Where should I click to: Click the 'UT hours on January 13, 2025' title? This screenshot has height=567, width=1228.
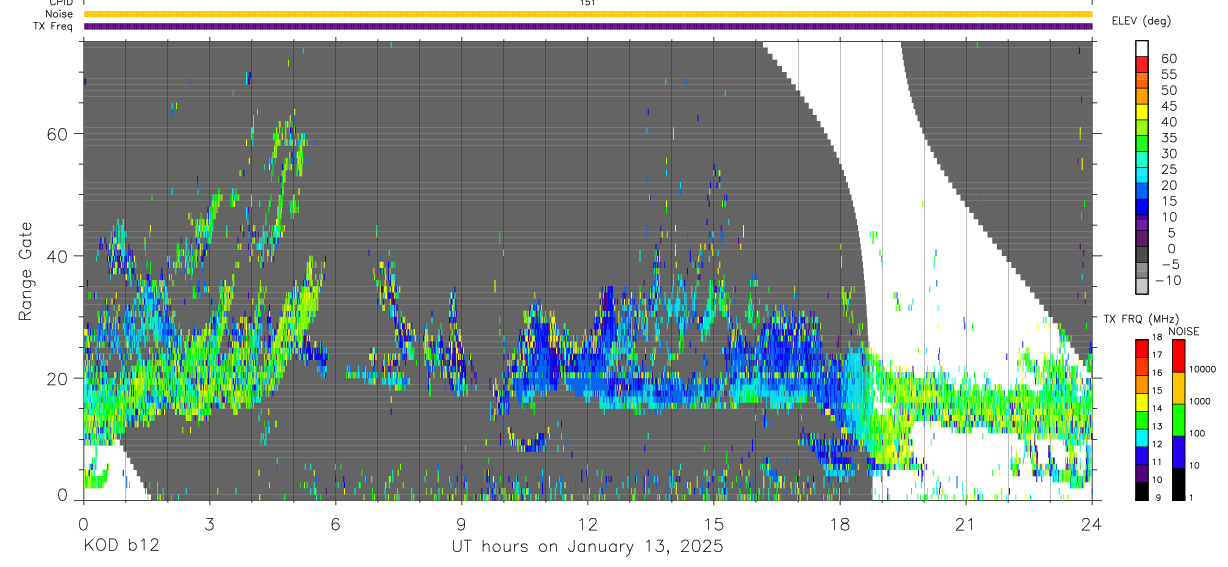588,547
